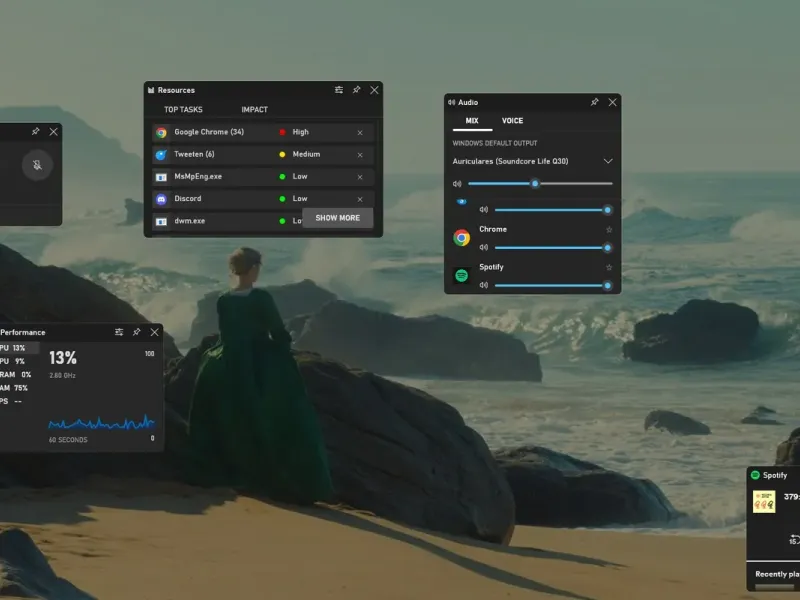
Task: Adjust the Chrome volume slider
Action: 553,247
